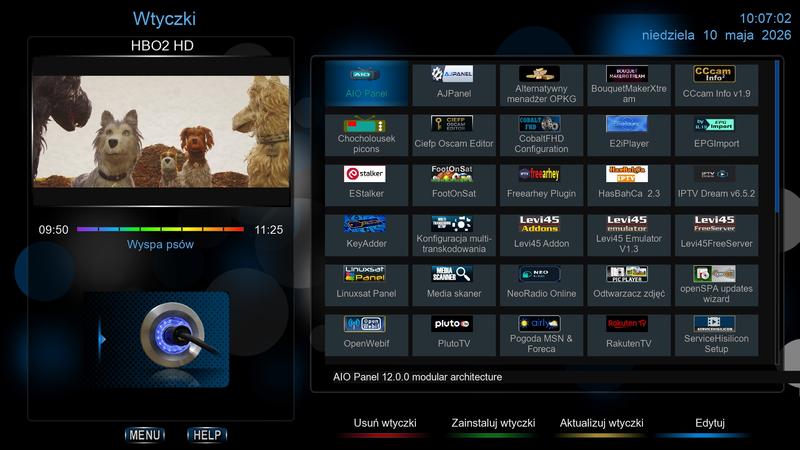Screen dimensions: 800x450
Task: Open CCcam Info v1.9
Action: click(x=716, y=85)
